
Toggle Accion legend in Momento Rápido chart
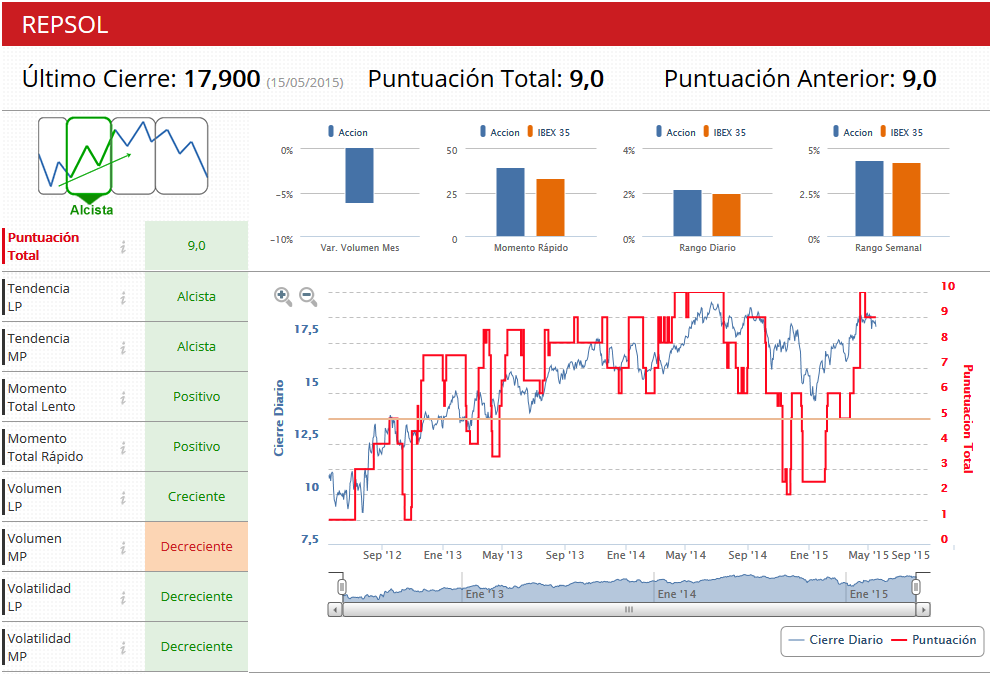coord(500,132)
